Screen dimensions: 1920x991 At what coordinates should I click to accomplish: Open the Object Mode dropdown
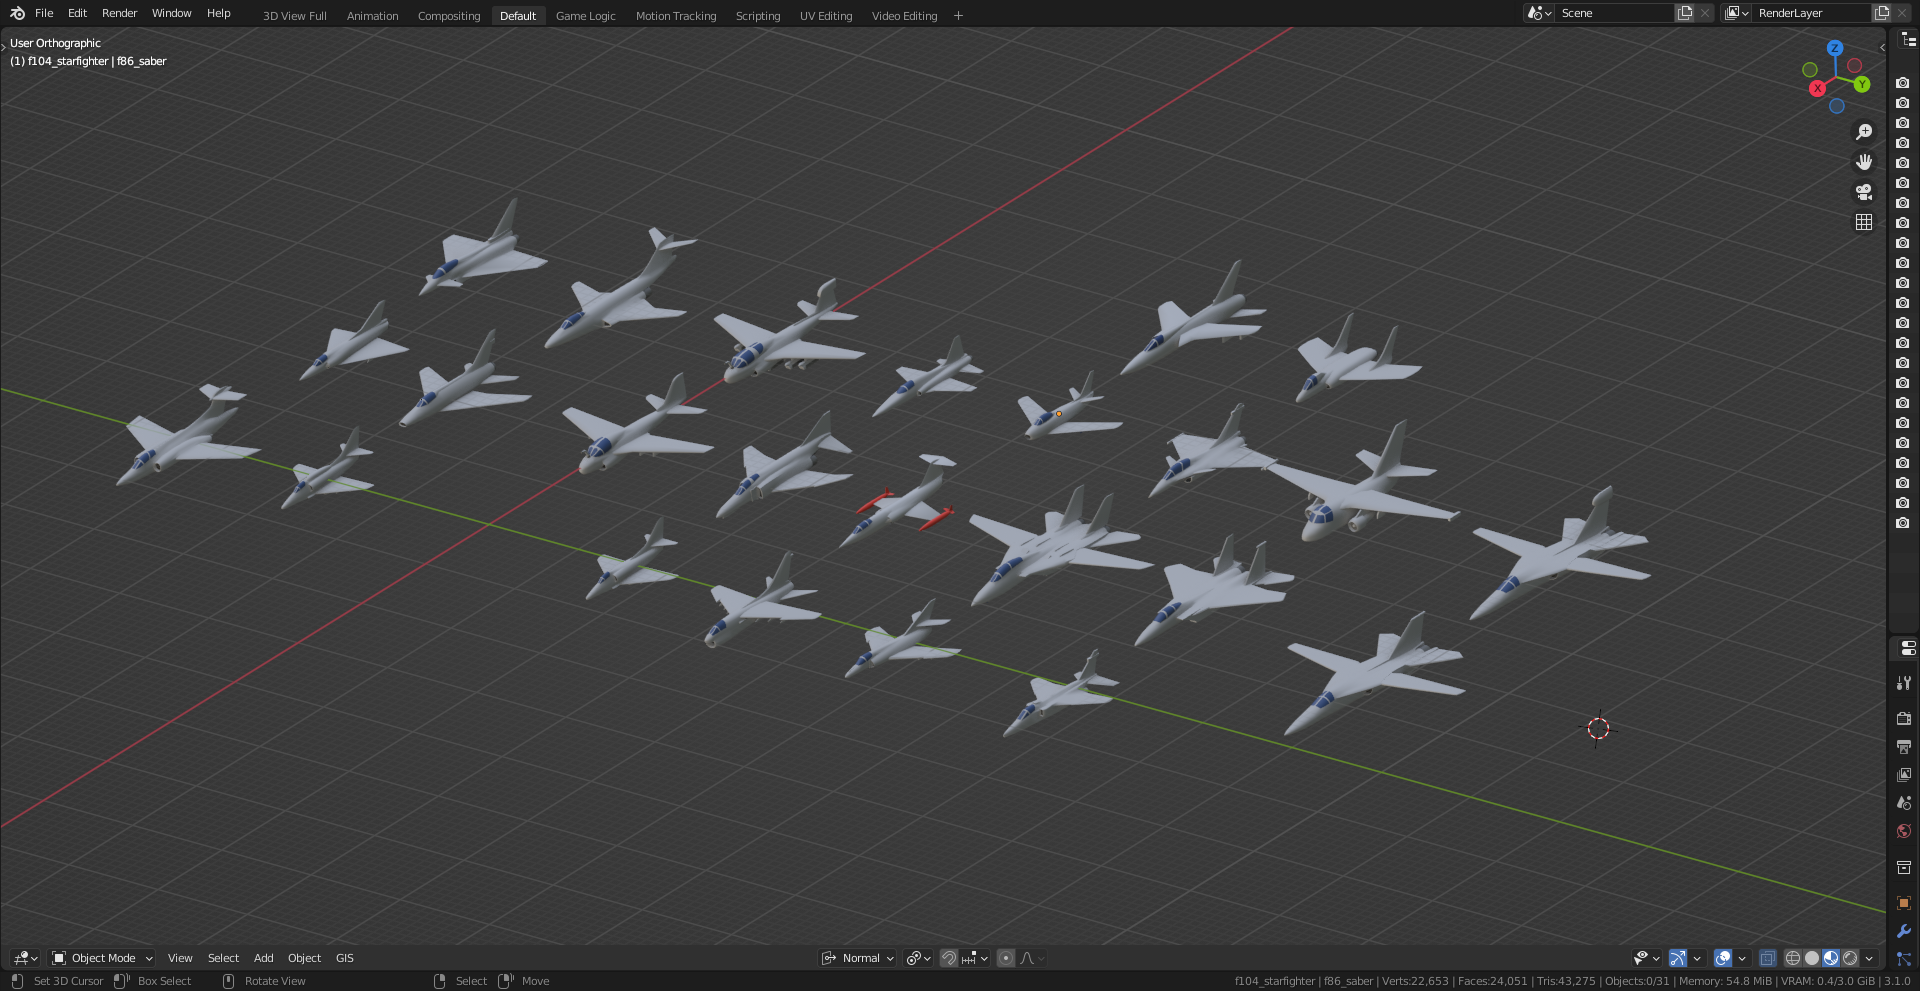pyautogui.click(x=101, y=958)
